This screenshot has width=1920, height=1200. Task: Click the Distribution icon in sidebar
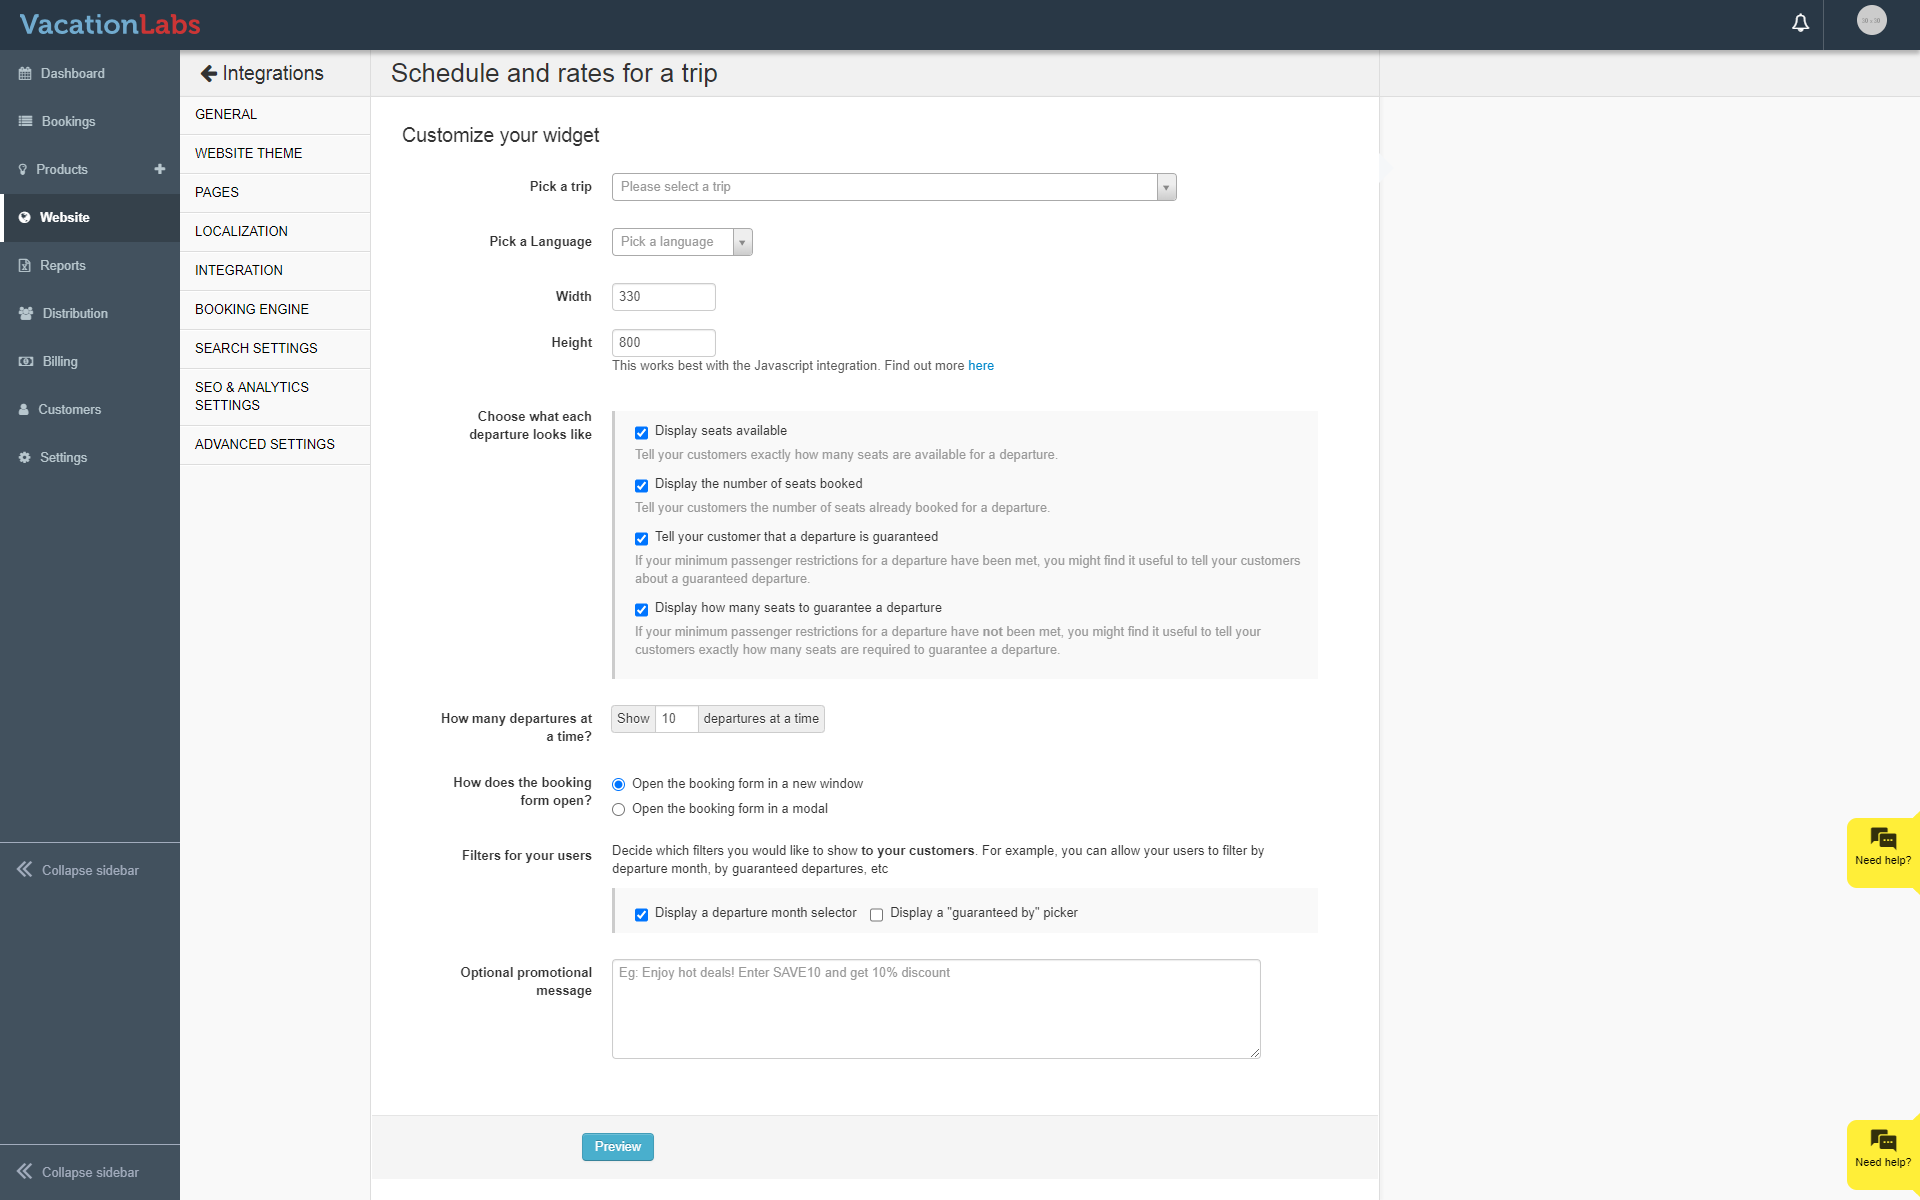[26, 314]
